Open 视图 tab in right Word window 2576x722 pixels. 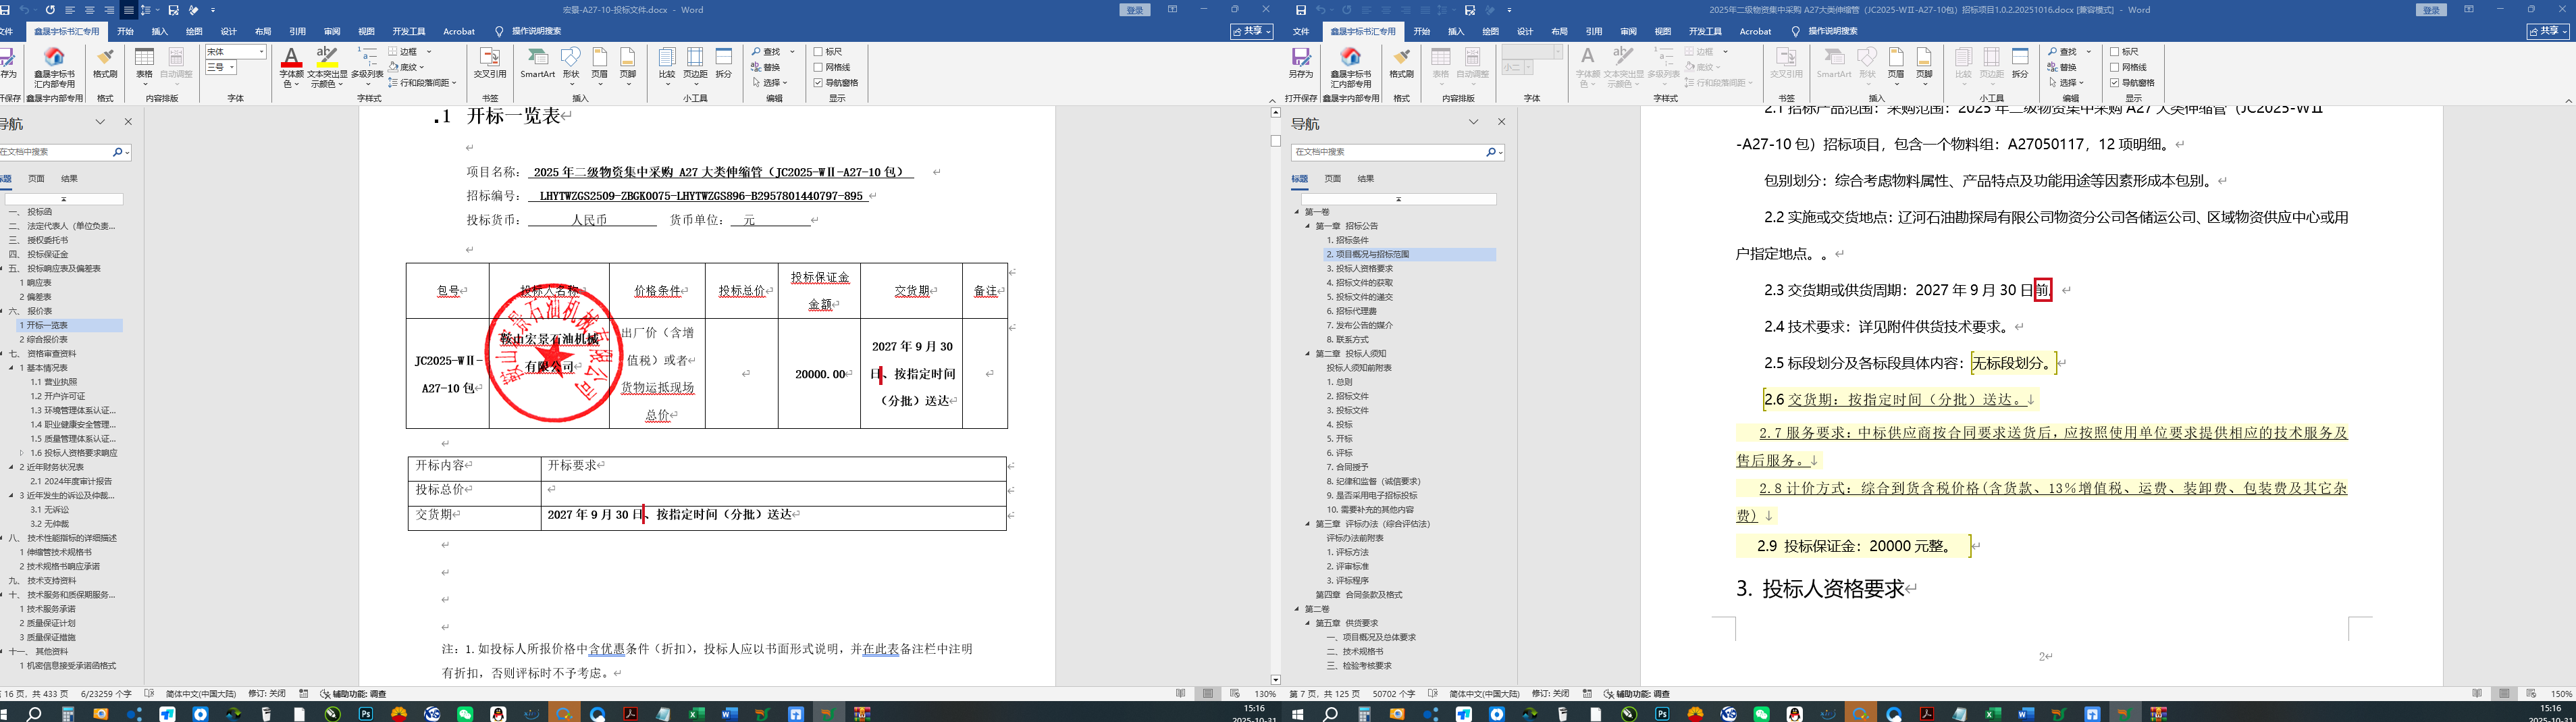pos(1663,32)
